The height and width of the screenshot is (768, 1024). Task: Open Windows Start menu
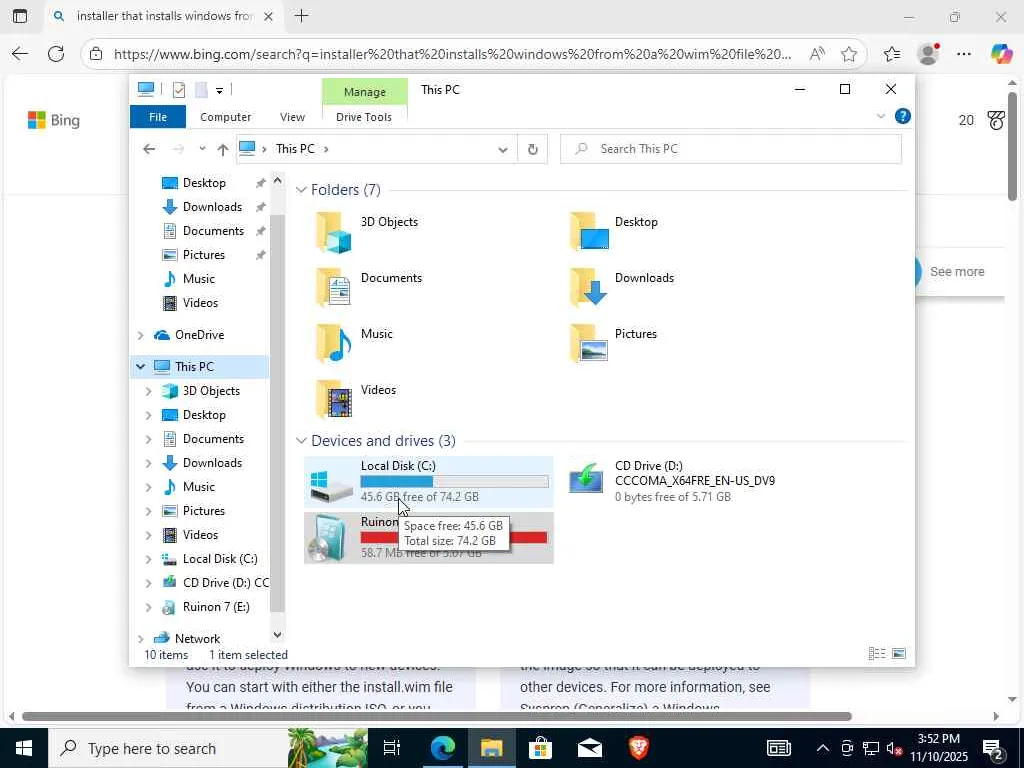pos(24,748)
